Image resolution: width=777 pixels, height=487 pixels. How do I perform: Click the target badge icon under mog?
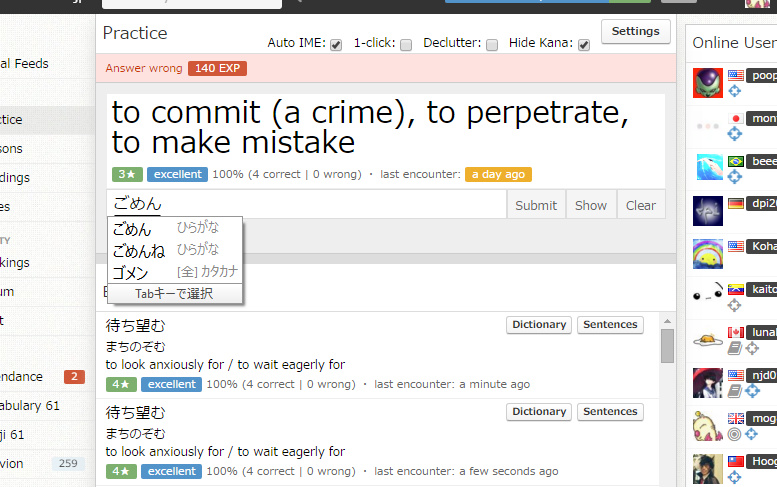point(734,434)
